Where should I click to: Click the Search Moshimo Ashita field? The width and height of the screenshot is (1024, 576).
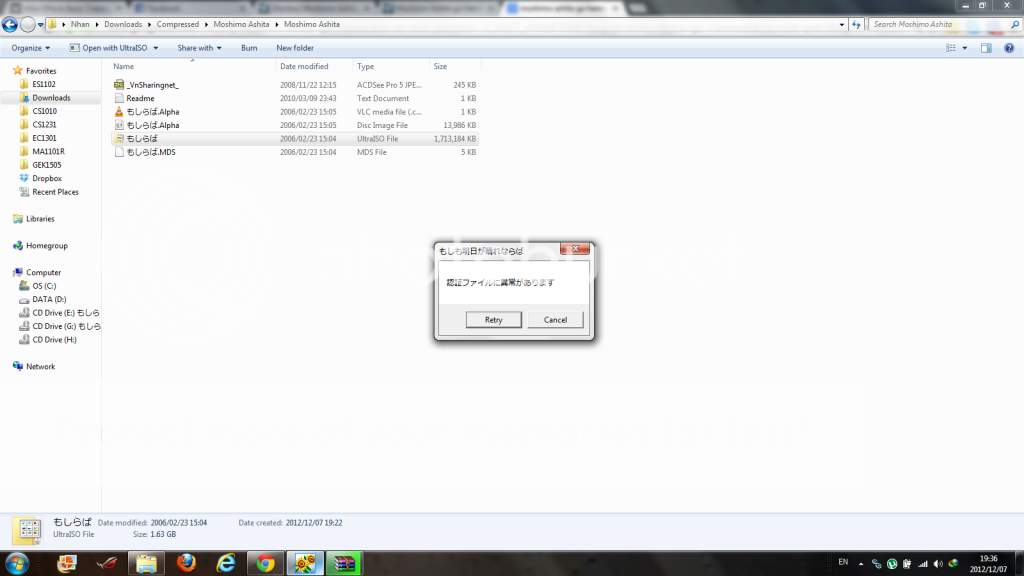(940, 24)
